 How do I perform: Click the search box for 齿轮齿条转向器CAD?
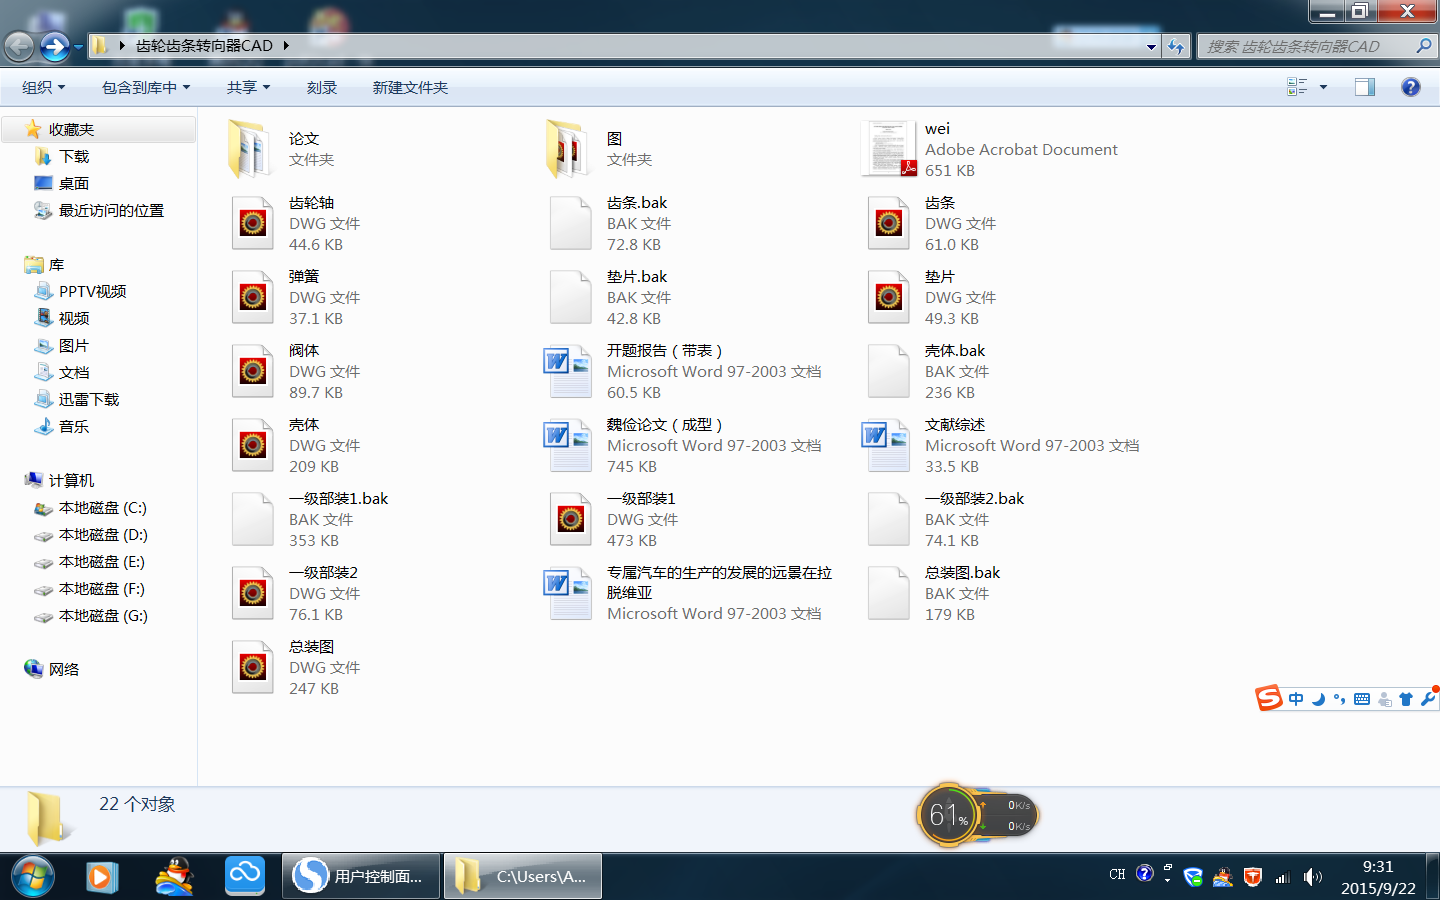[1310, 46]
